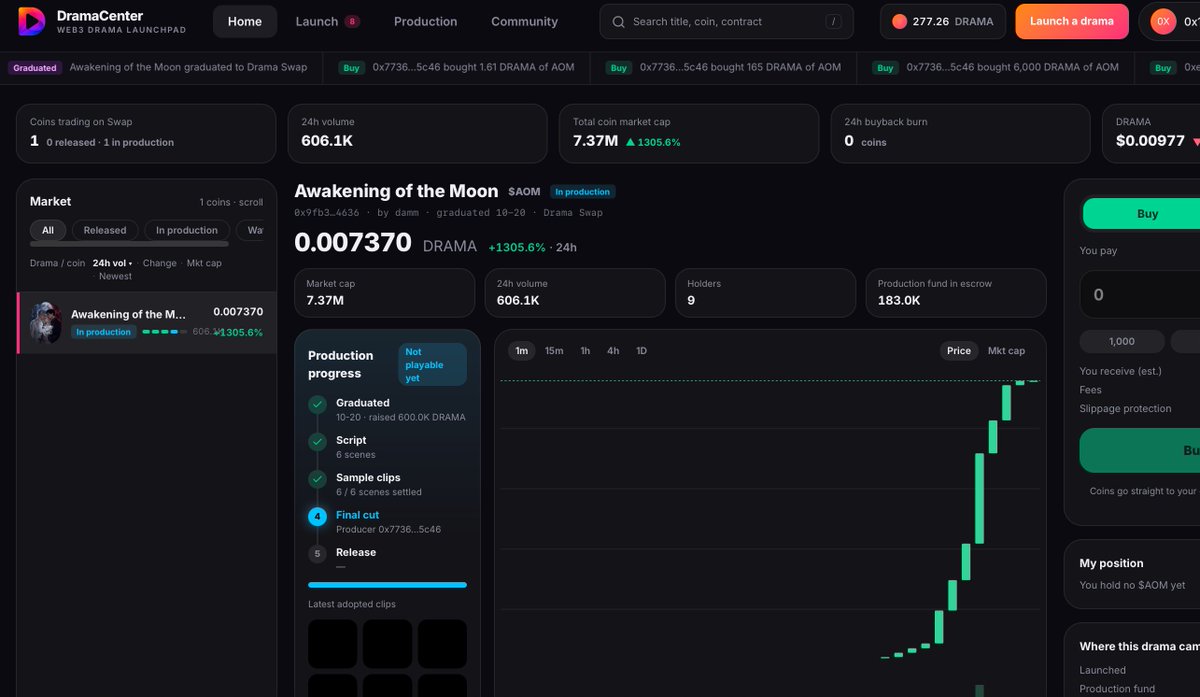Switch chart interval to 1m

[522, 351]
